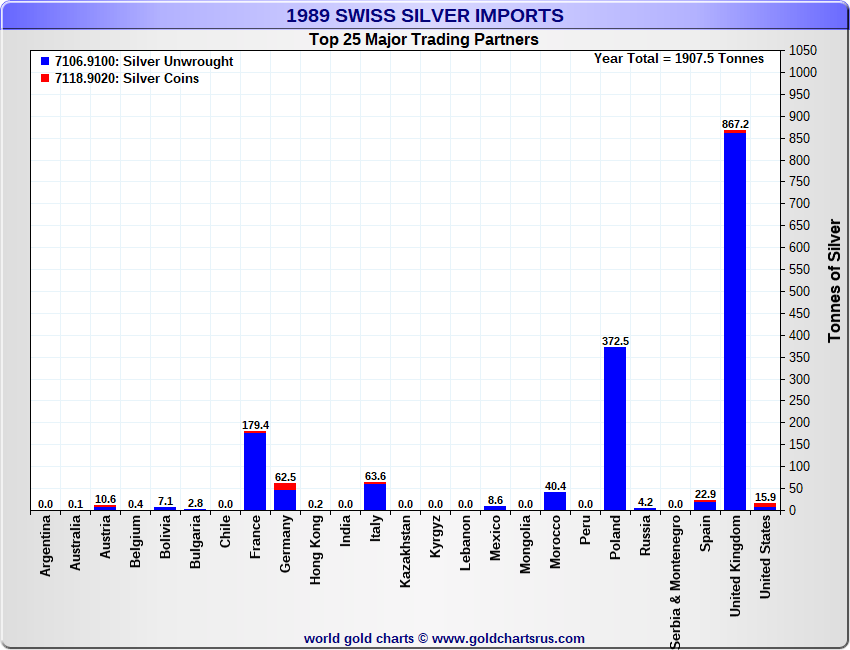This screenshot has height=650, width=850.
Task: Click the 10.6 value label
Action: (105, 499)
